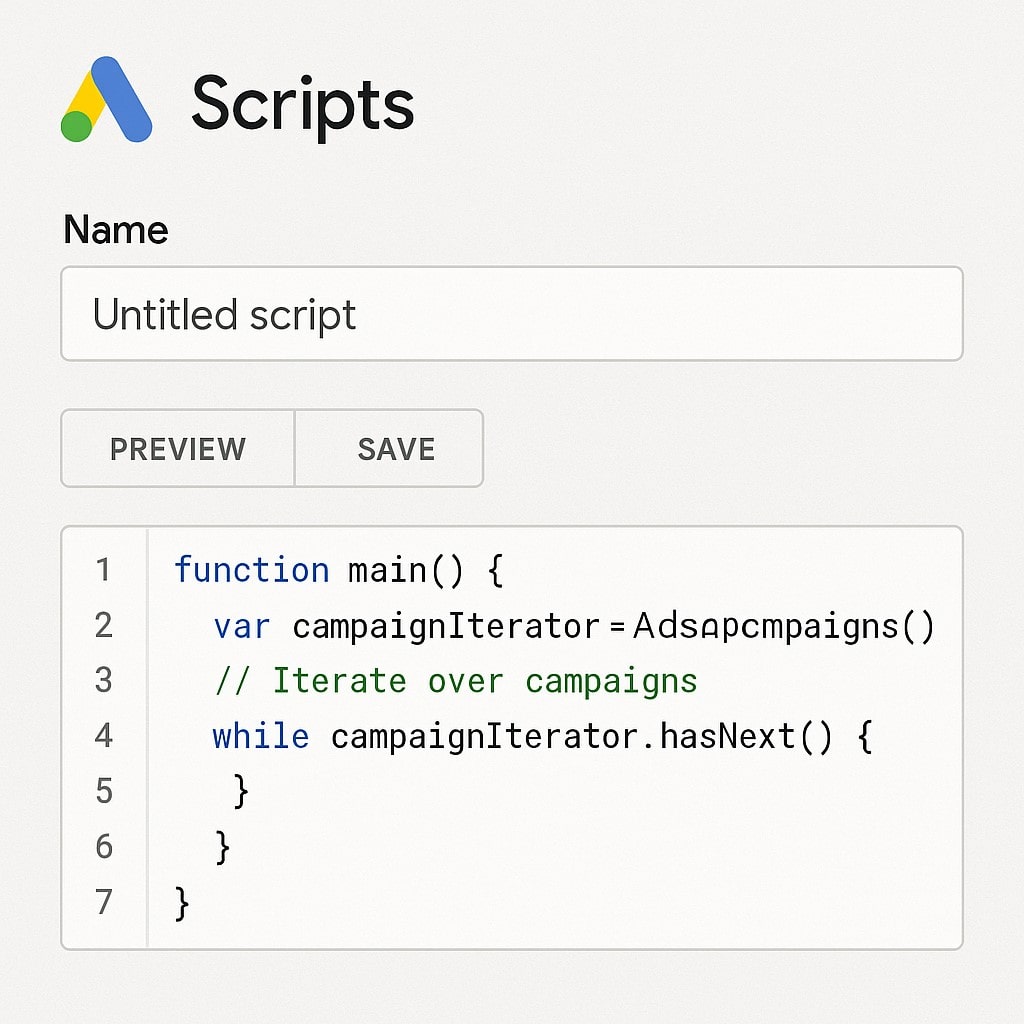This screenshot has height=1024, width=1024.
Task: Click the SAVE button
Action: pyautogui.click(x=389, y=449)
